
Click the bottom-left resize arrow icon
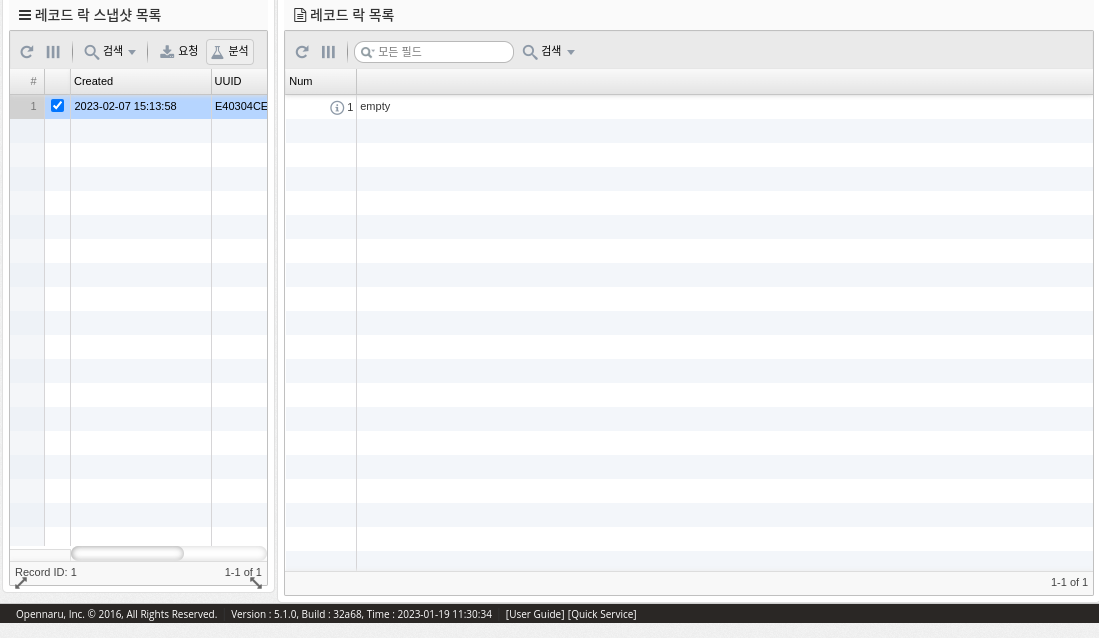click(21, 582)
